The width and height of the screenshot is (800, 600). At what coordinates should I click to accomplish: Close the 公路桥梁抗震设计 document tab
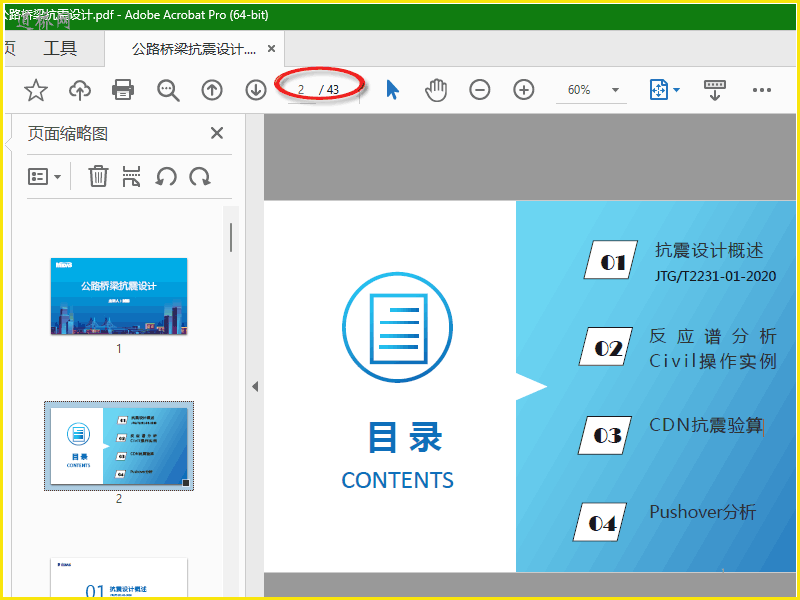[271, 48]
